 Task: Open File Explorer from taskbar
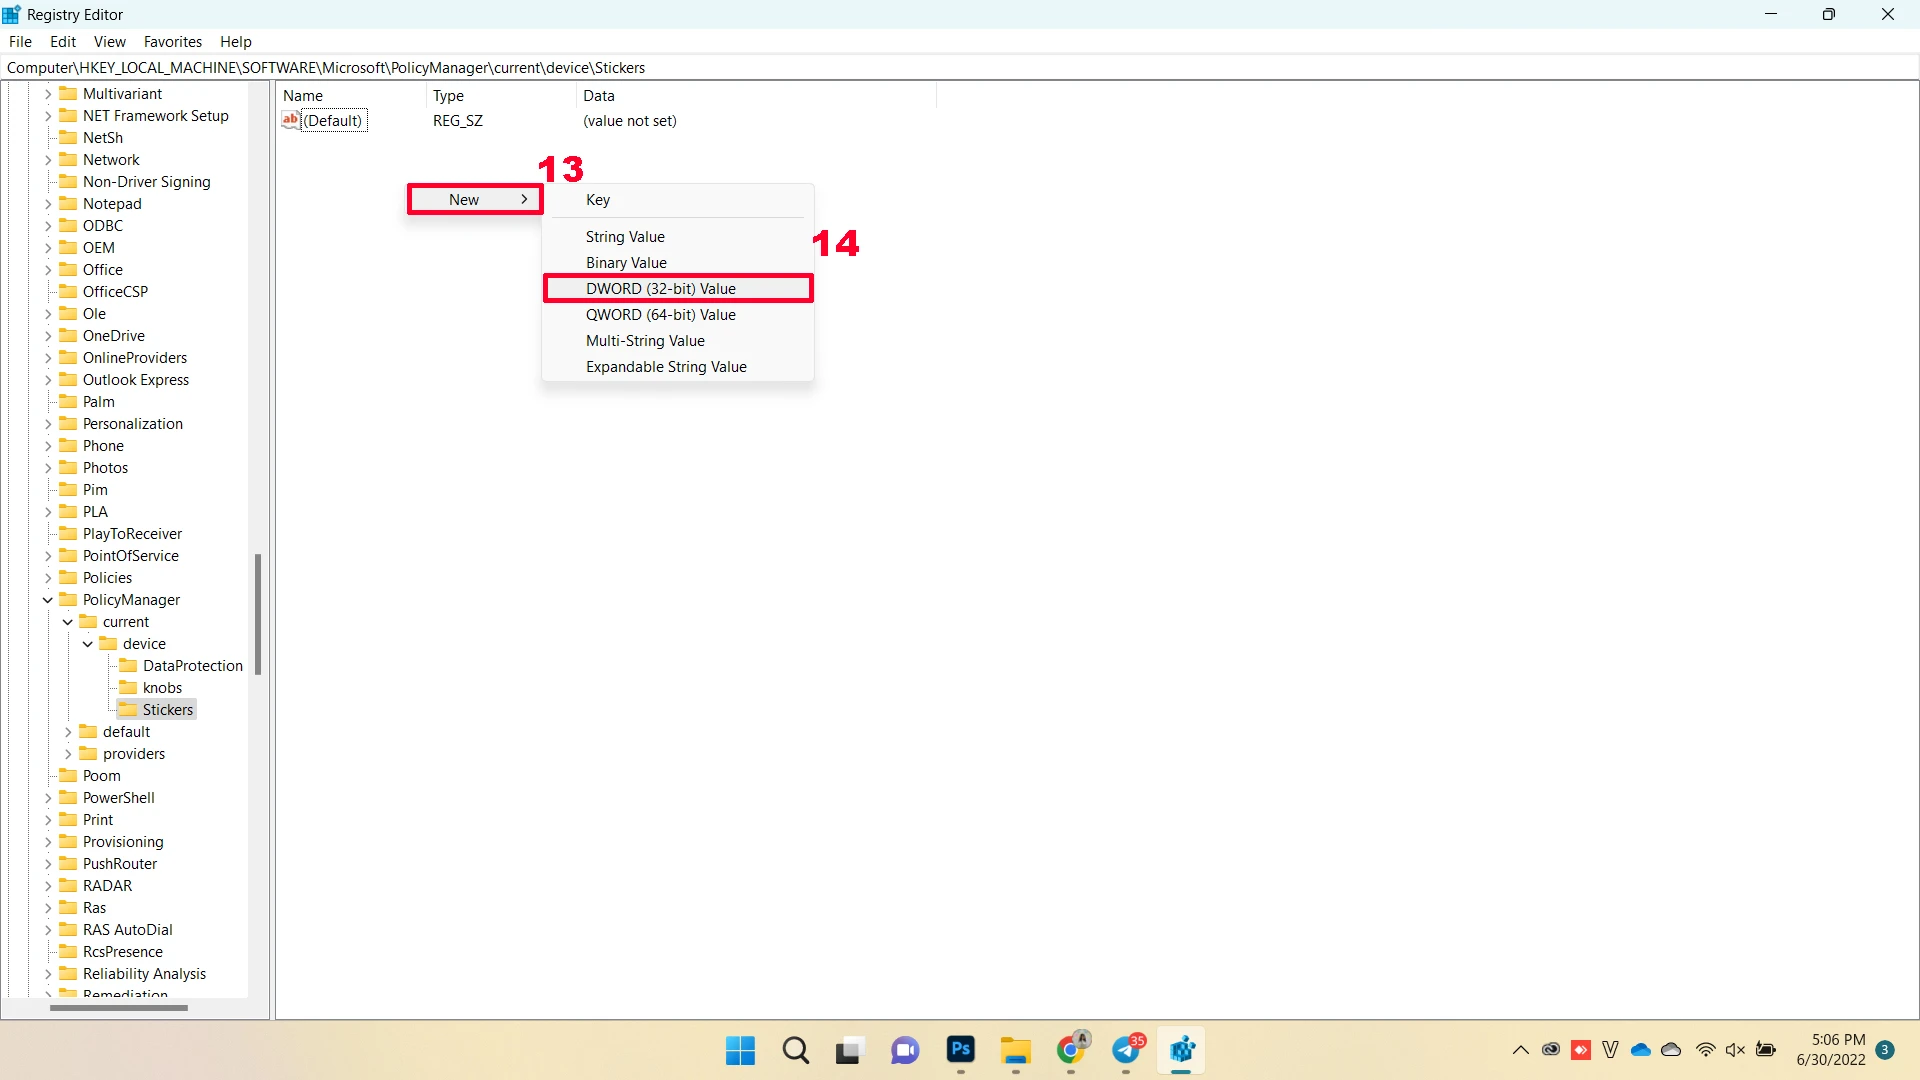click(x=1015, y=1051)
